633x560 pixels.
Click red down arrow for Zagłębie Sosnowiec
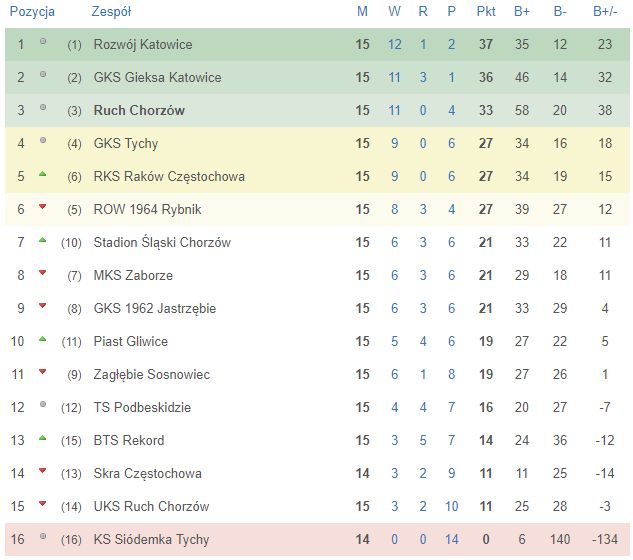click(x=42, y=372)
